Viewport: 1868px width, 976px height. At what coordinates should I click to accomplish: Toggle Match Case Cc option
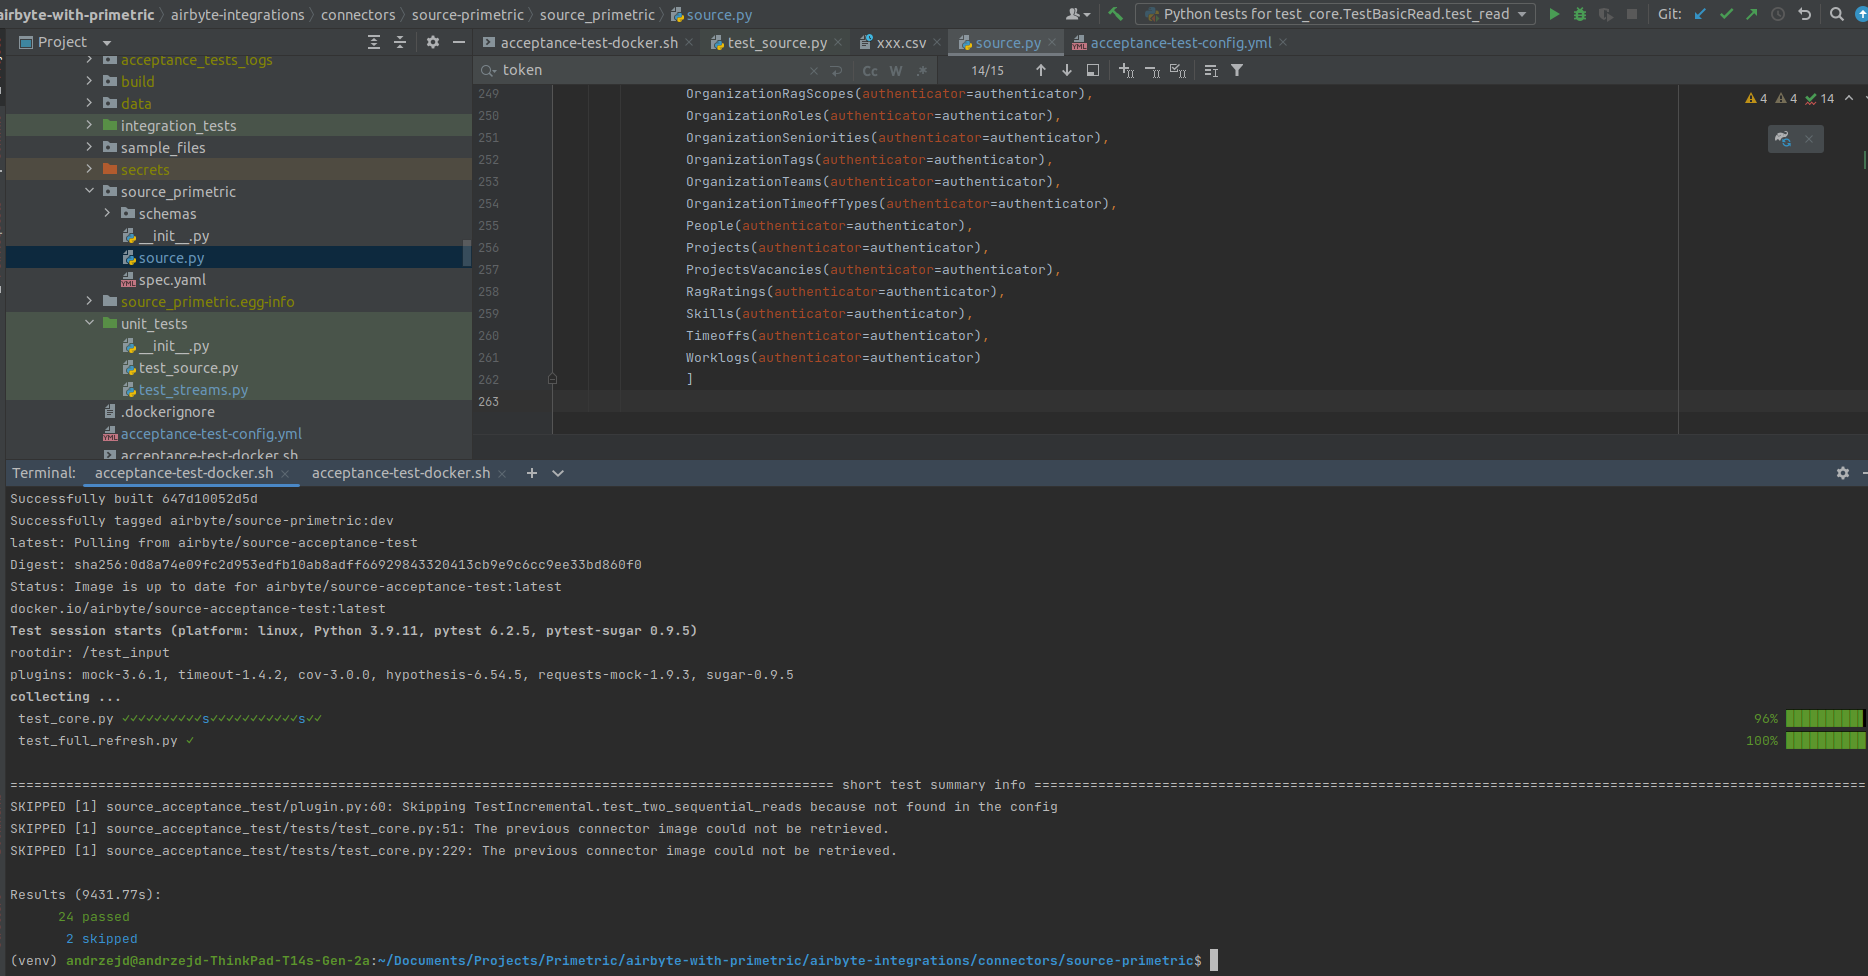pyautogui.click(x=870, y=71)
